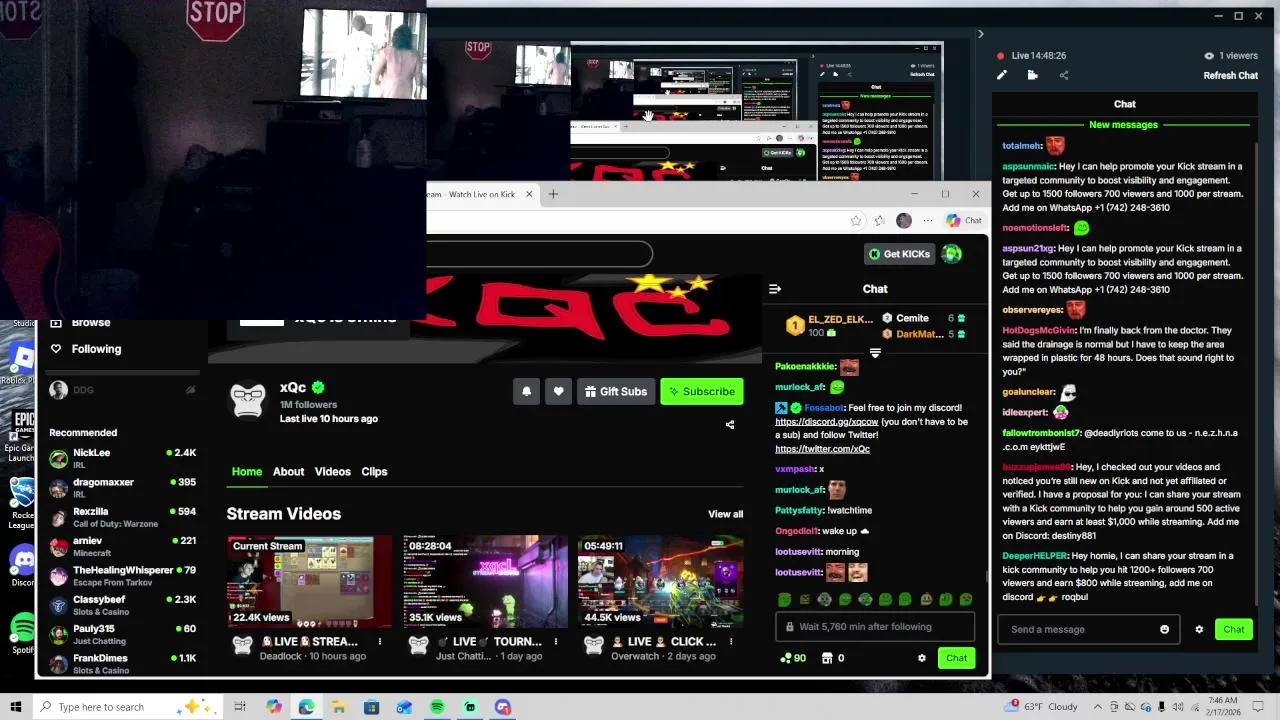Click the browser favorites star icon
The height and width of the screenshot is (720, 1280).
856,220
